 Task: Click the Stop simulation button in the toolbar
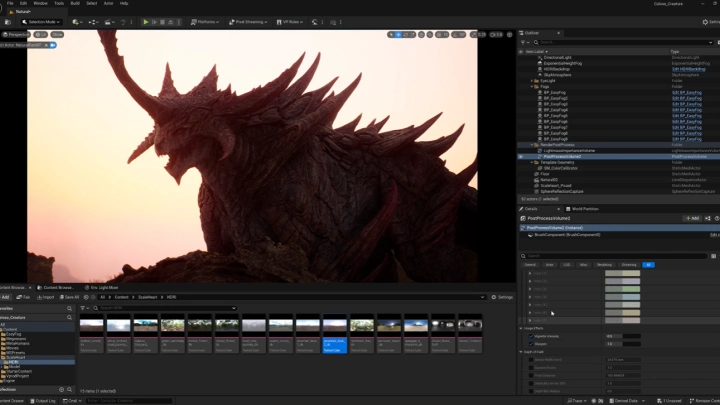tap(163, 22)
